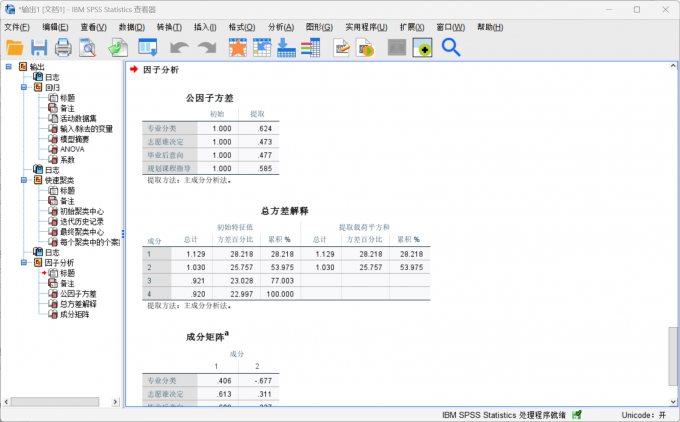This screenshot has width=680, height=422.
Task: Collapse the root 输出 tree node
Action: click(x=9, y=67)
